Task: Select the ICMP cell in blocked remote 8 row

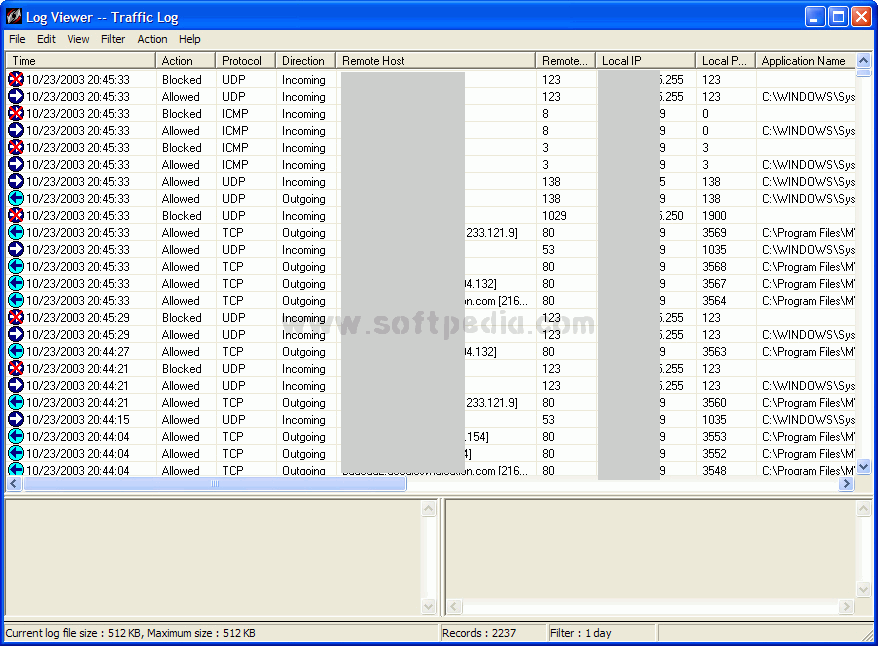Action: pos(235,114)
